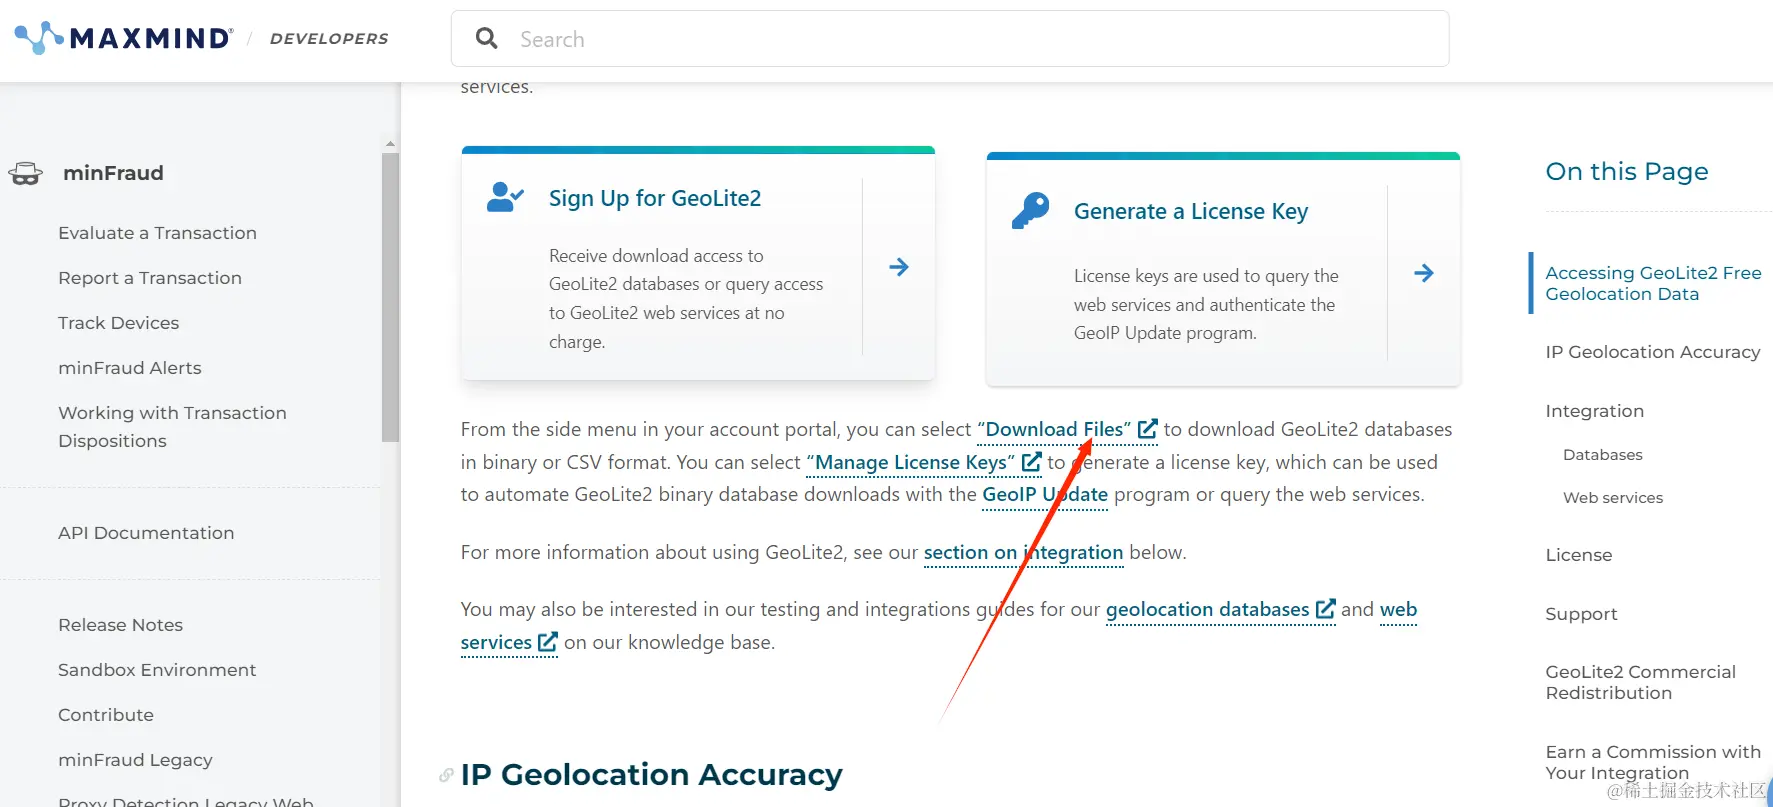Click the key icon on License Key card
Image resolution: width=1773 pixels, height=807 pixels.
1030,211
